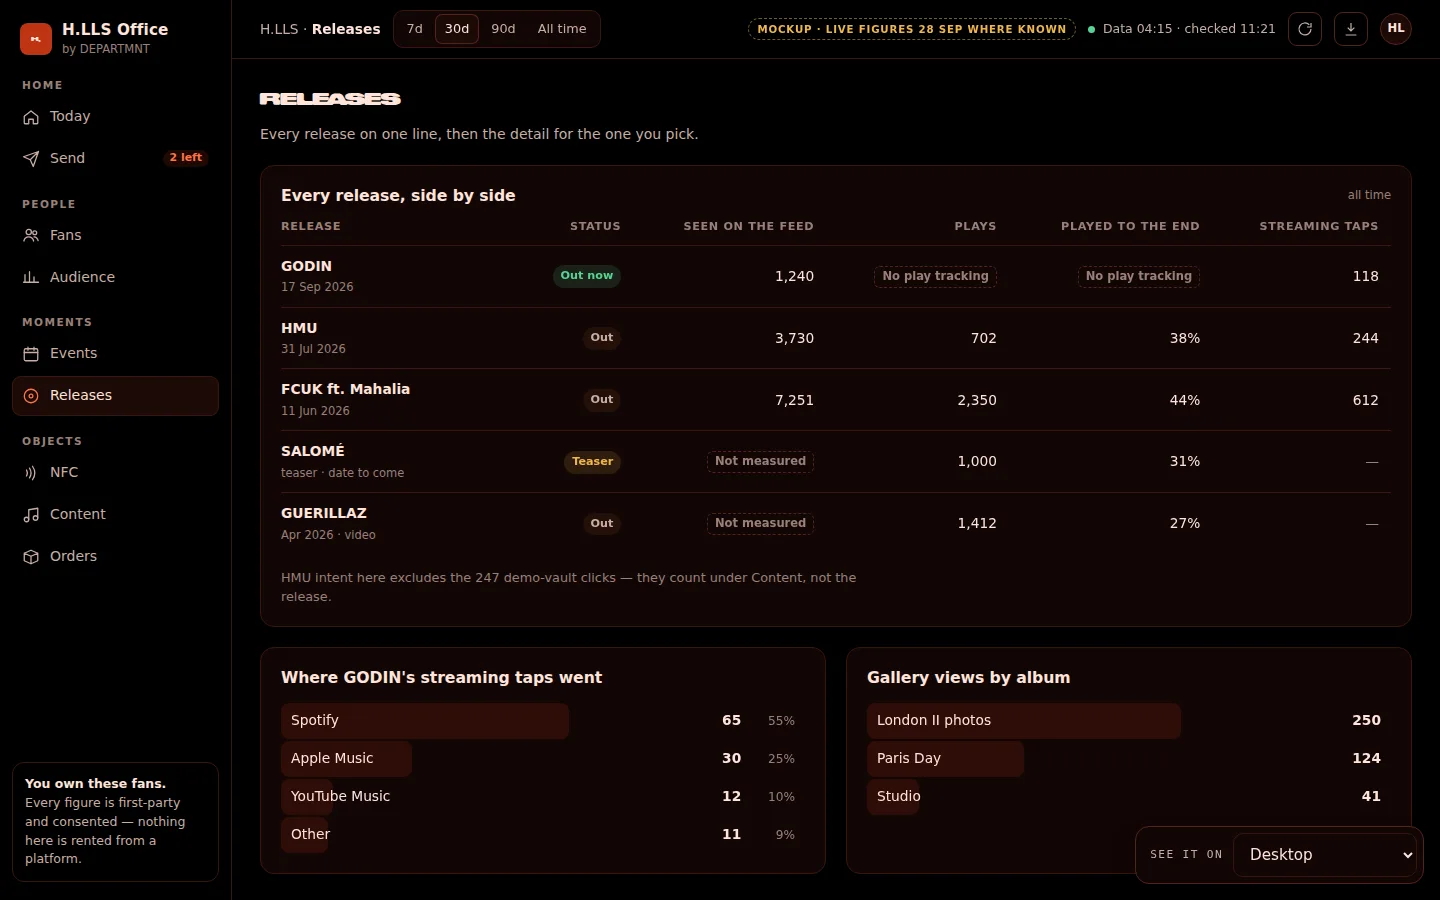Click the Apple Music taps bar
Image resolution: width=1440 pixels, height=900 pixels.
[x=346, y=759]
